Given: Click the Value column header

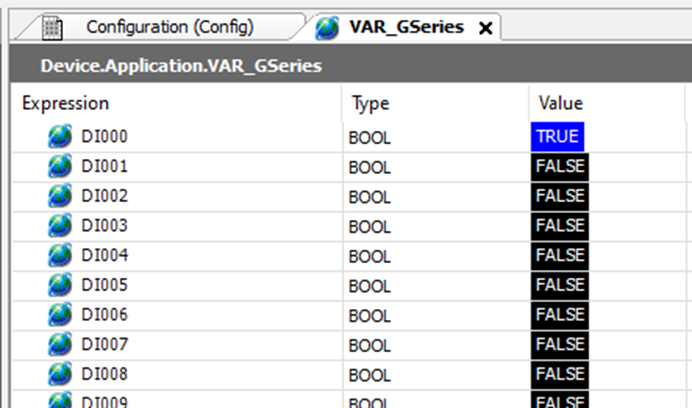Looking at the screenshot, I should pyautogui.click(x=560, y=103).
